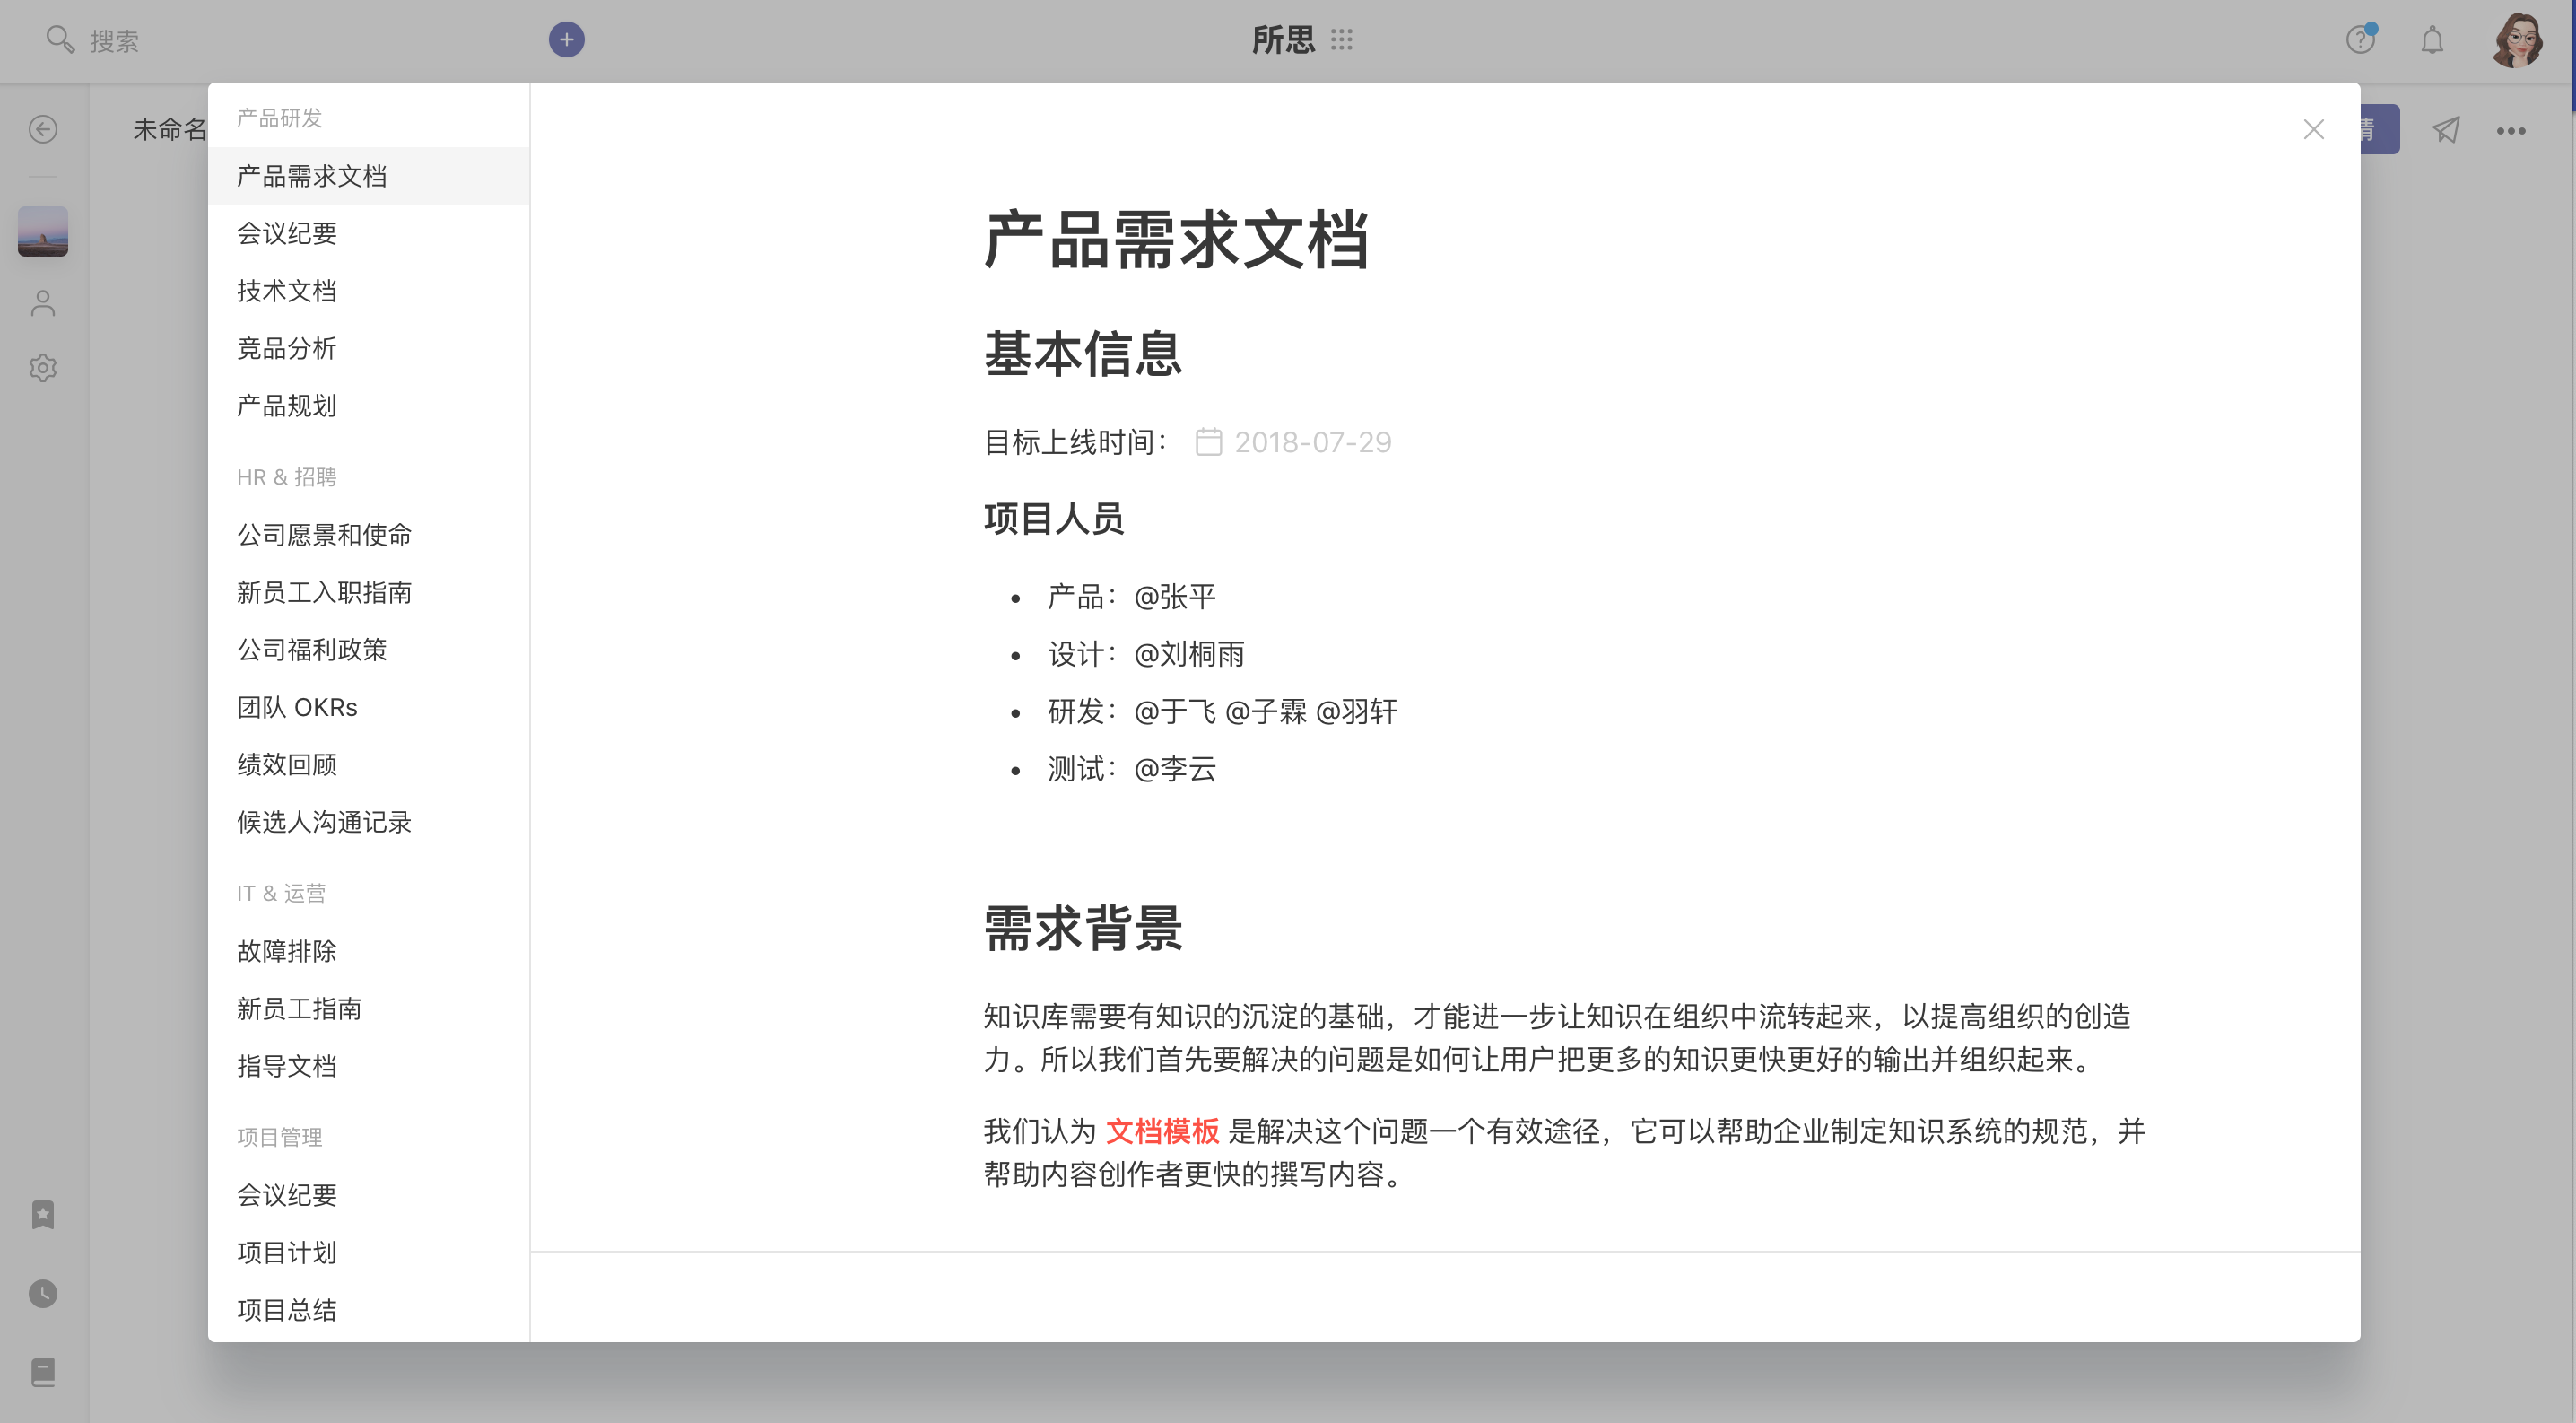Select the 竞品分析 template
This screenshot has width=2576, height=1423.
click(x=286, y=348)
